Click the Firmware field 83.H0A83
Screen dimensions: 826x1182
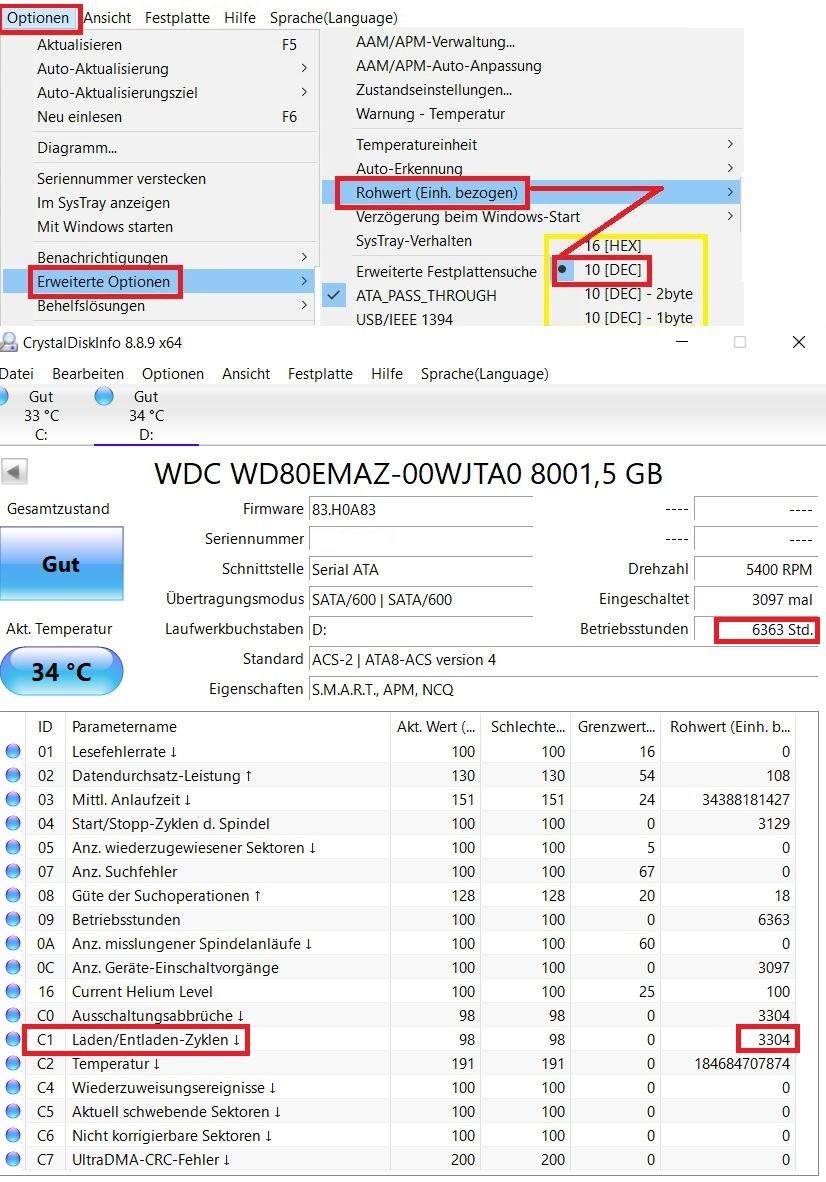coord(421,510)
